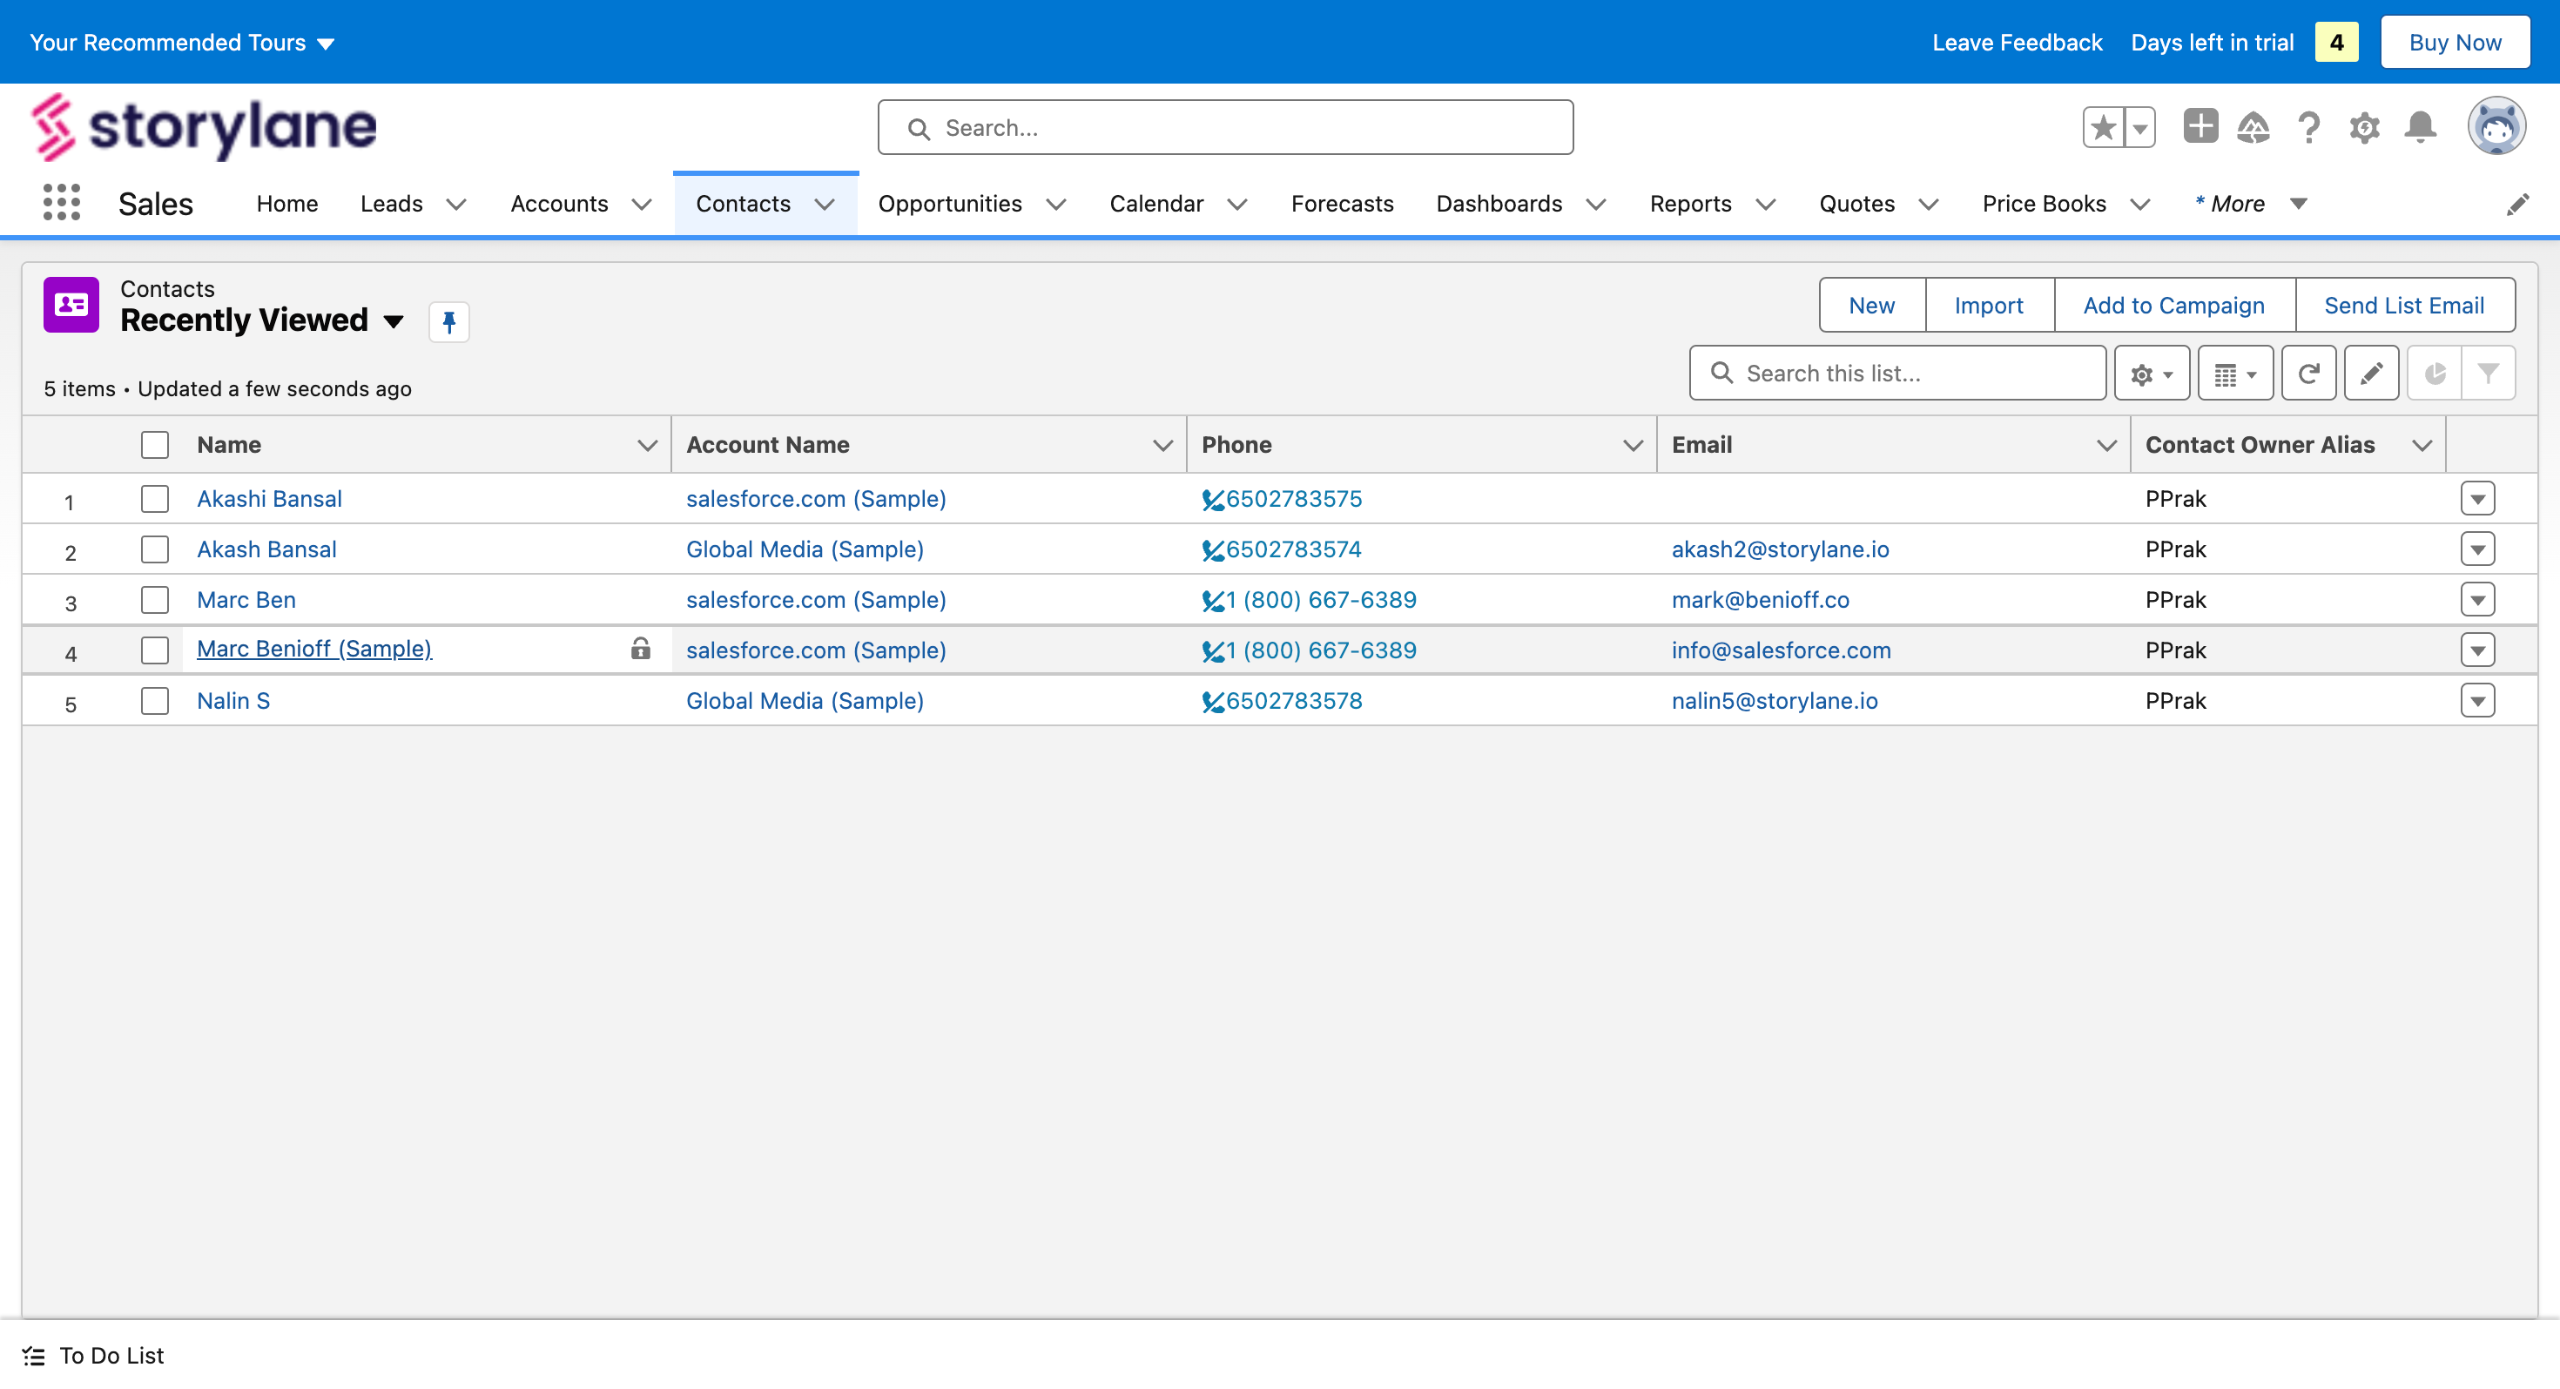Refresh the contacts list
The height and width of the screenshot is (1389, 2560).
click(x=2309, y=373)
